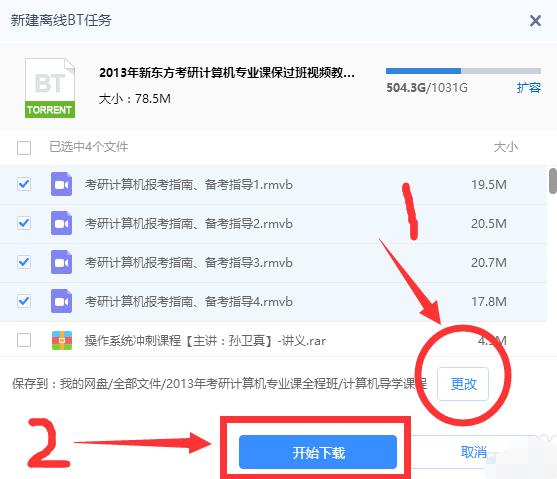Click the 20.7M size value
Image resolution: width=557 pixels, height=479 pixels.
pyautogui.click(x=489, y=263)
